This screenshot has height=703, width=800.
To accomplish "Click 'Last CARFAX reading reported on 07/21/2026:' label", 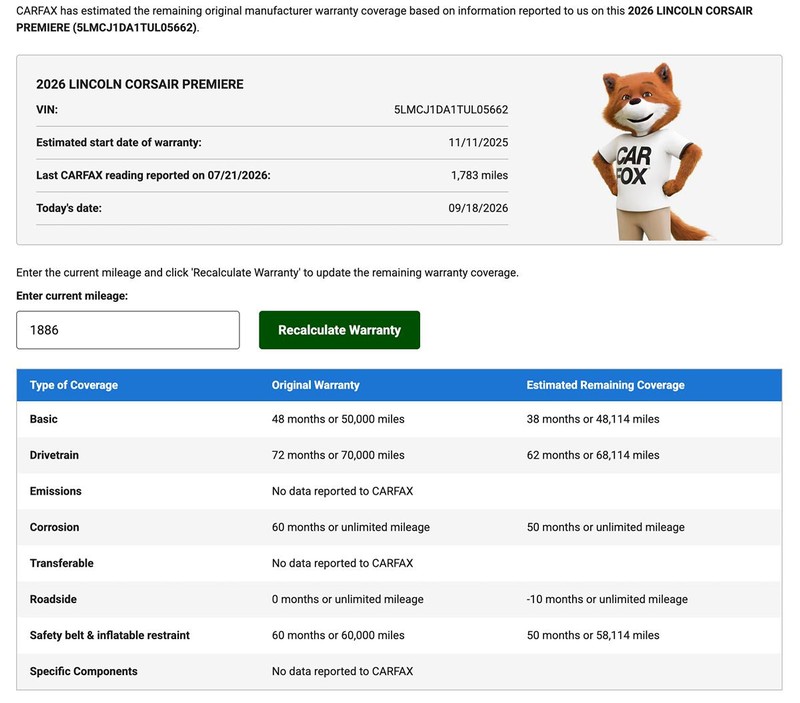I will [x=153, y=175].
